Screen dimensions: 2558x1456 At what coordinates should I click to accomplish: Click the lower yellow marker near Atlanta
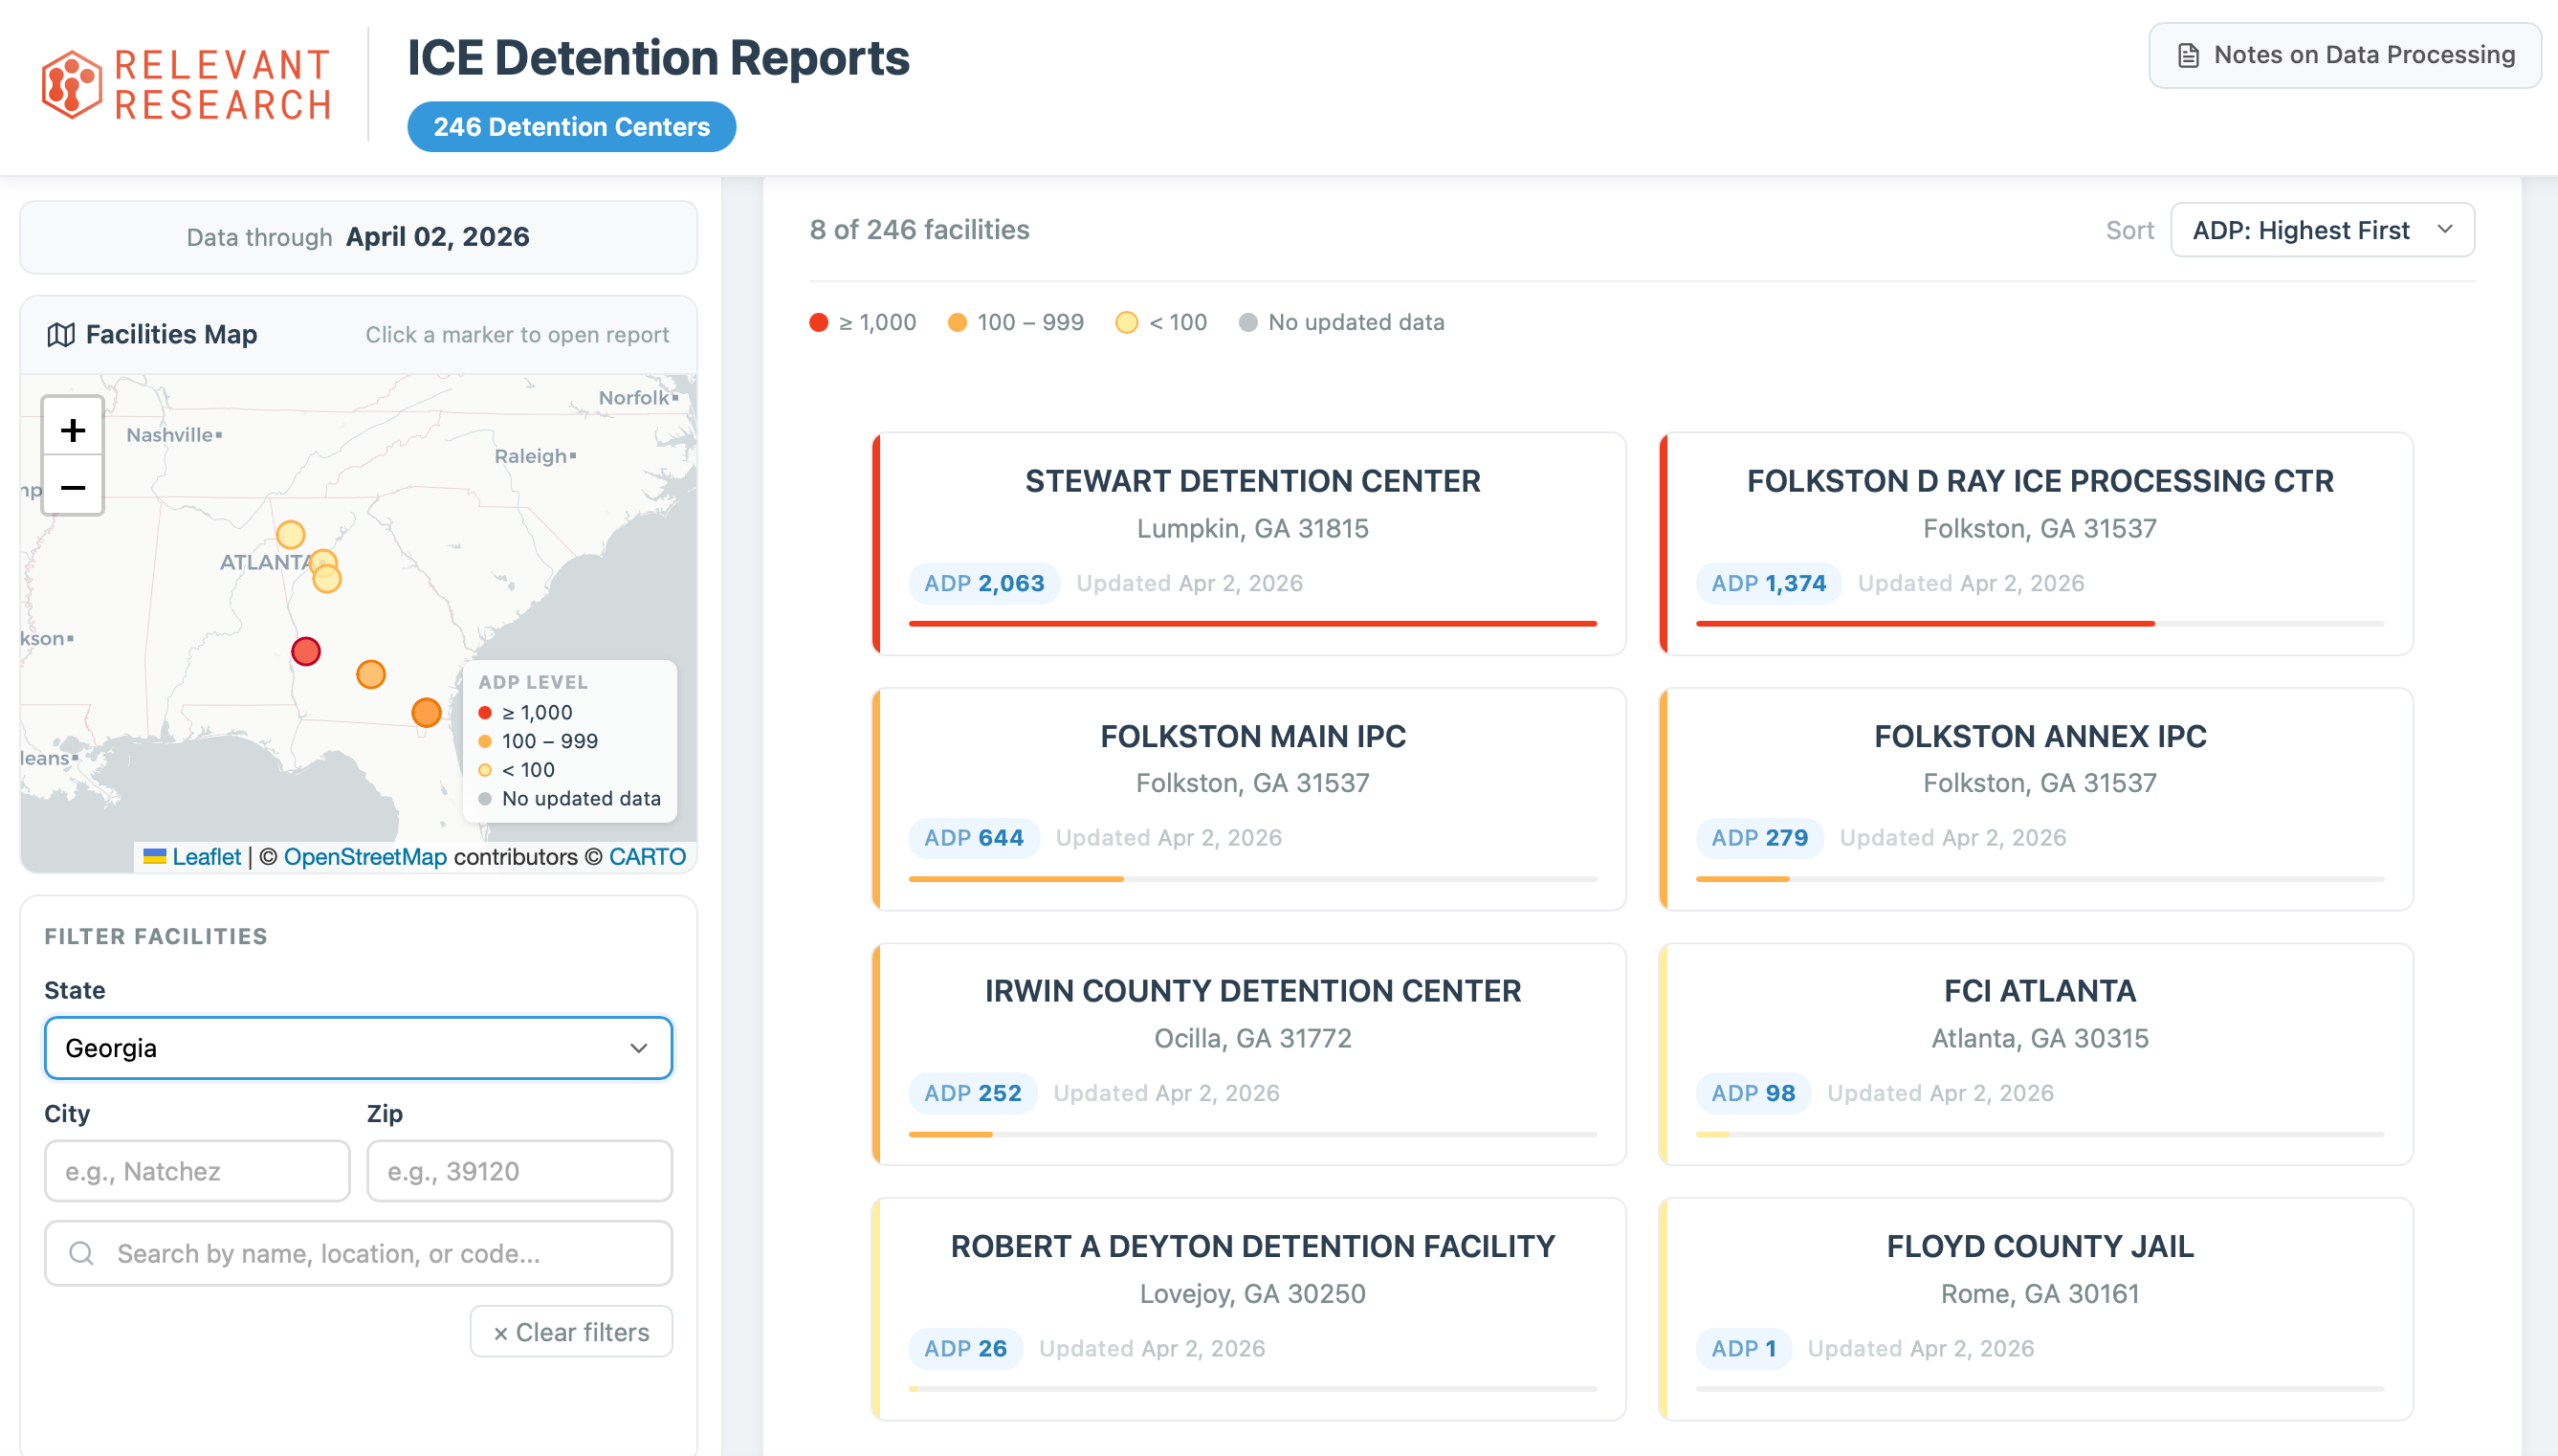click(x=327, y=578)
